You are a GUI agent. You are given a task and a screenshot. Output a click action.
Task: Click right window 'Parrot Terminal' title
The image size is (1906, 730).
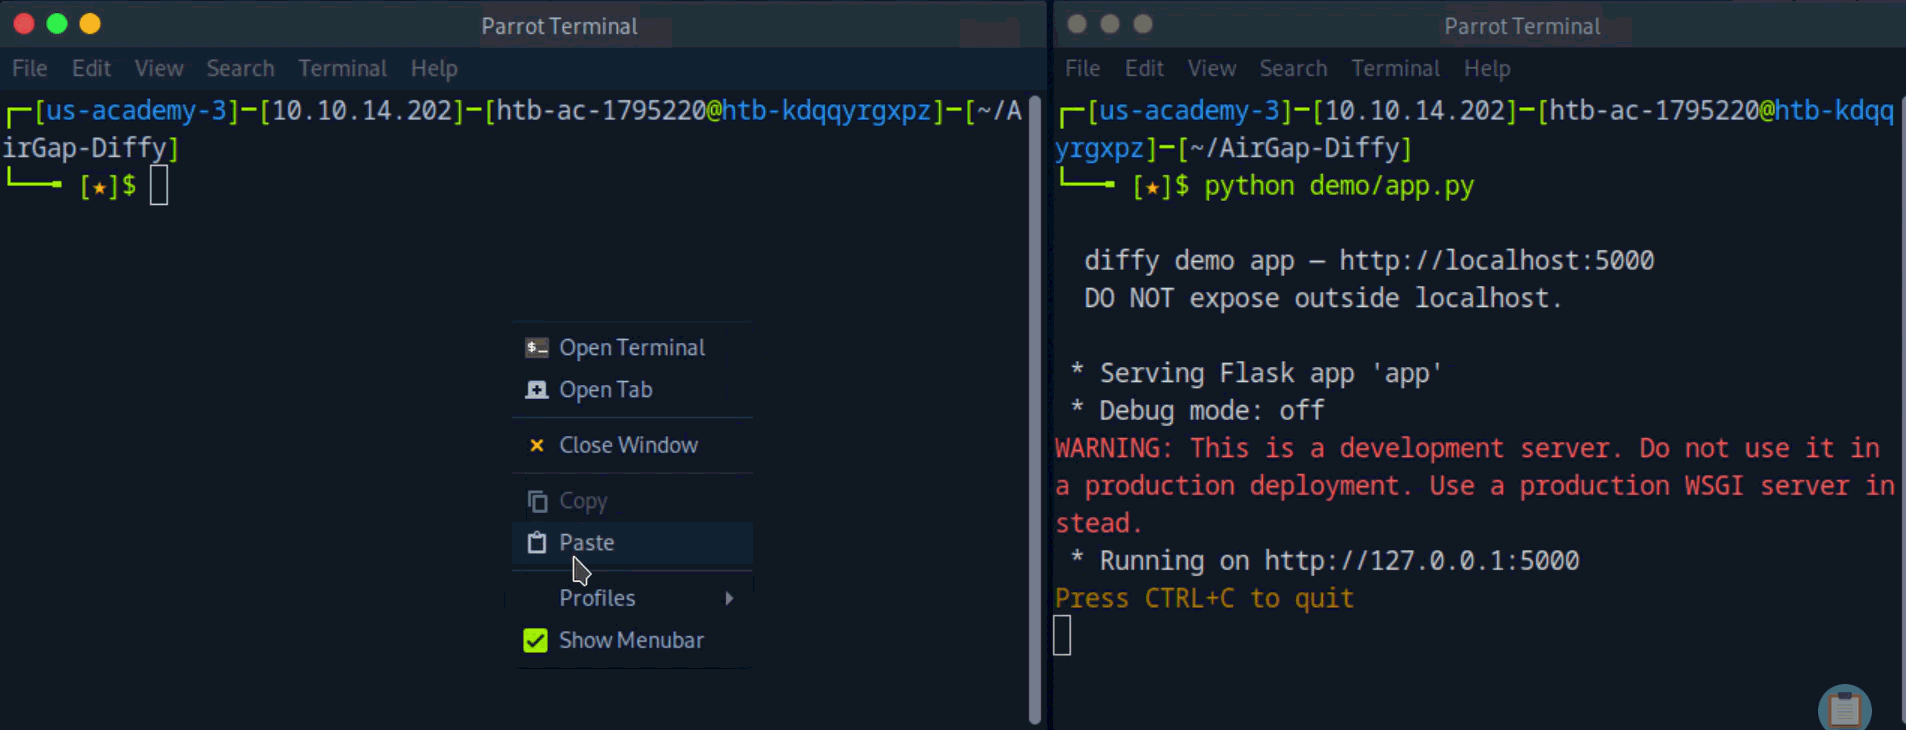(1522, 26)
